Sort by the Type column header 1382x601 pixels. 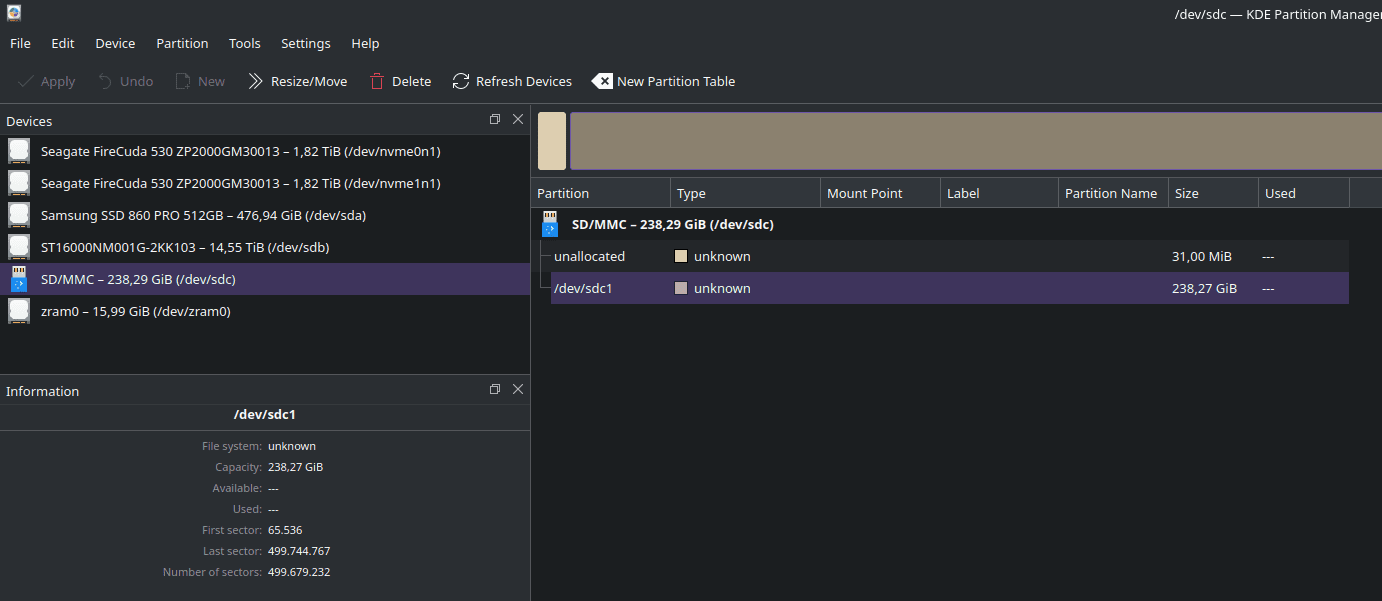point(746,193)
